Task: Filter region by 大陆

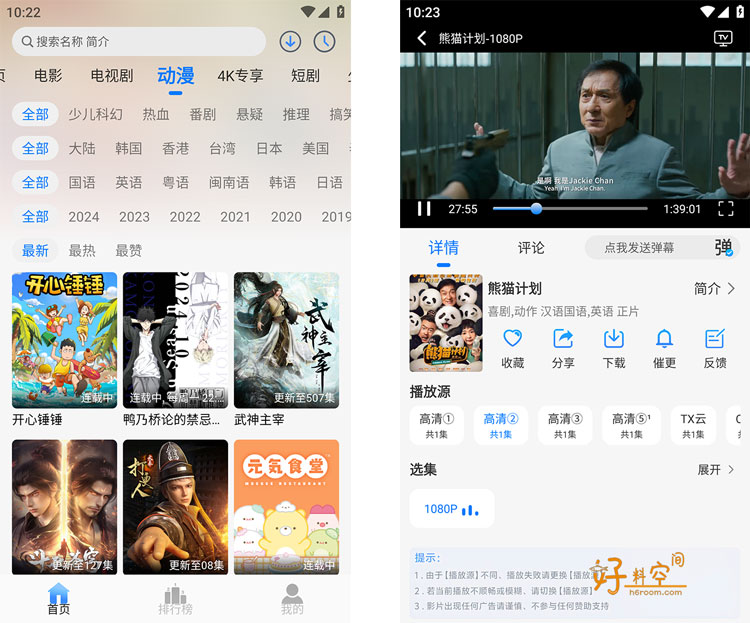Action: coord(82,148)
